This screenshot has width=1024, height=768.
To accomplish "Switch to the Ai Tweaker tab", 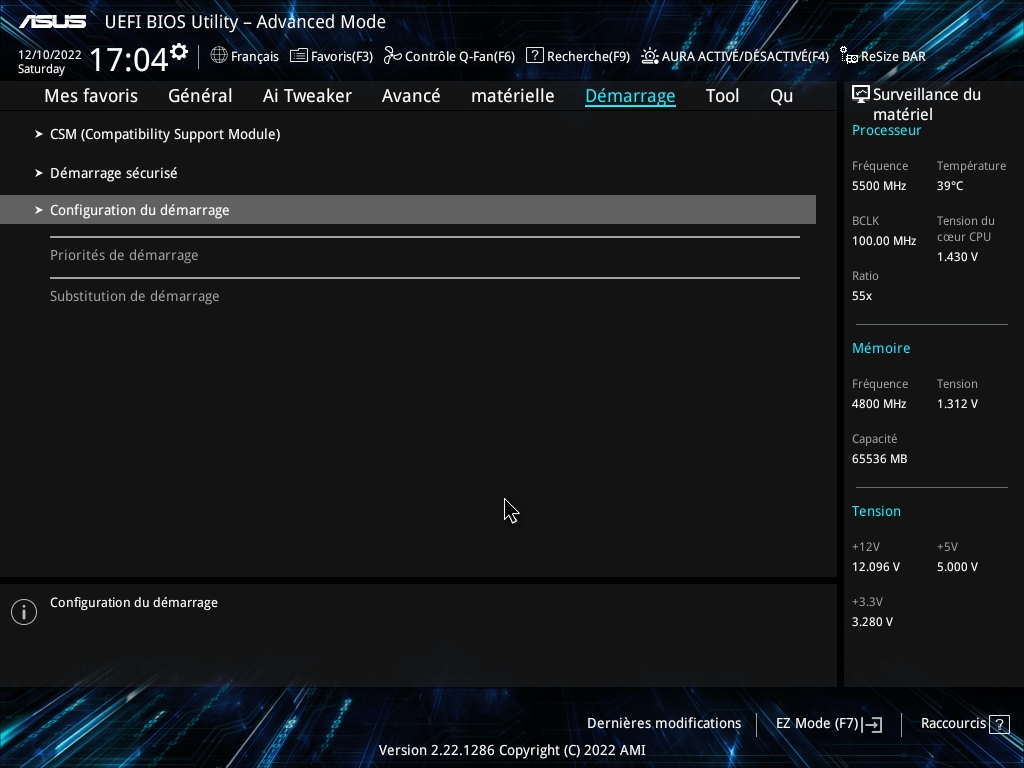I will 307,96.
